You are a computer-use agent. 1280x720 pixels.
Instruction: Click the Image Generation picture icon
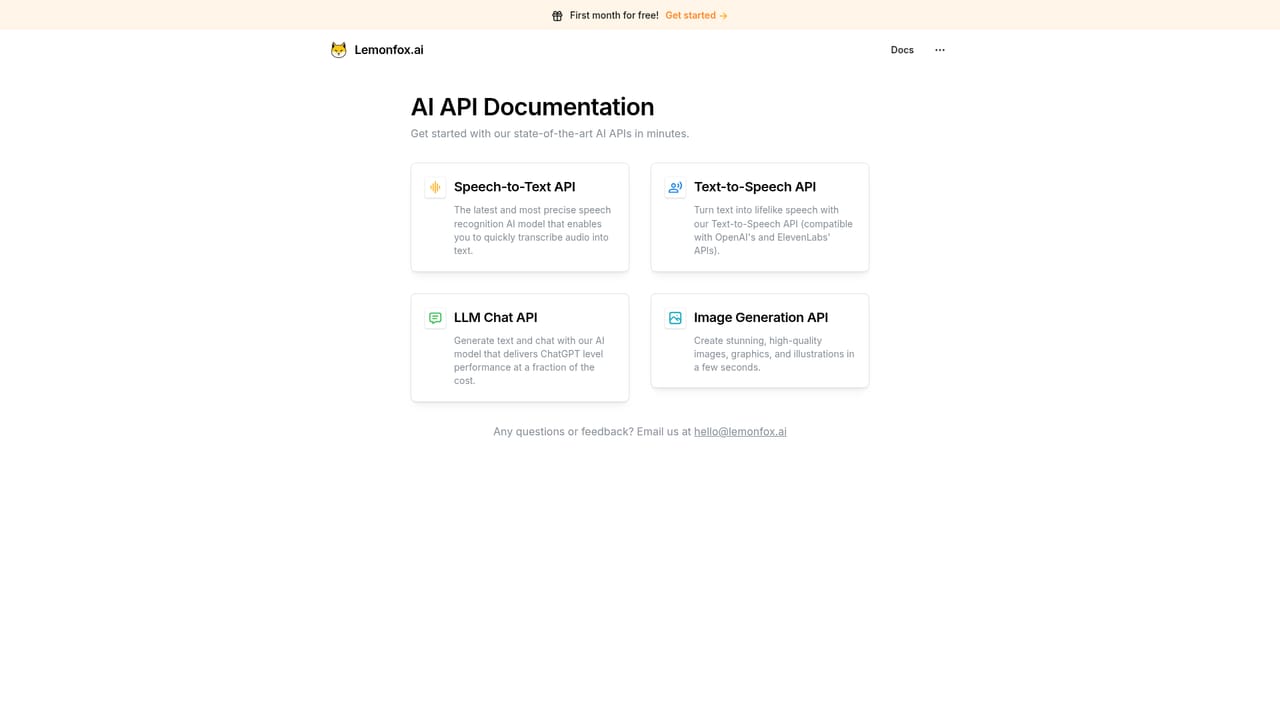click(675, 318)
